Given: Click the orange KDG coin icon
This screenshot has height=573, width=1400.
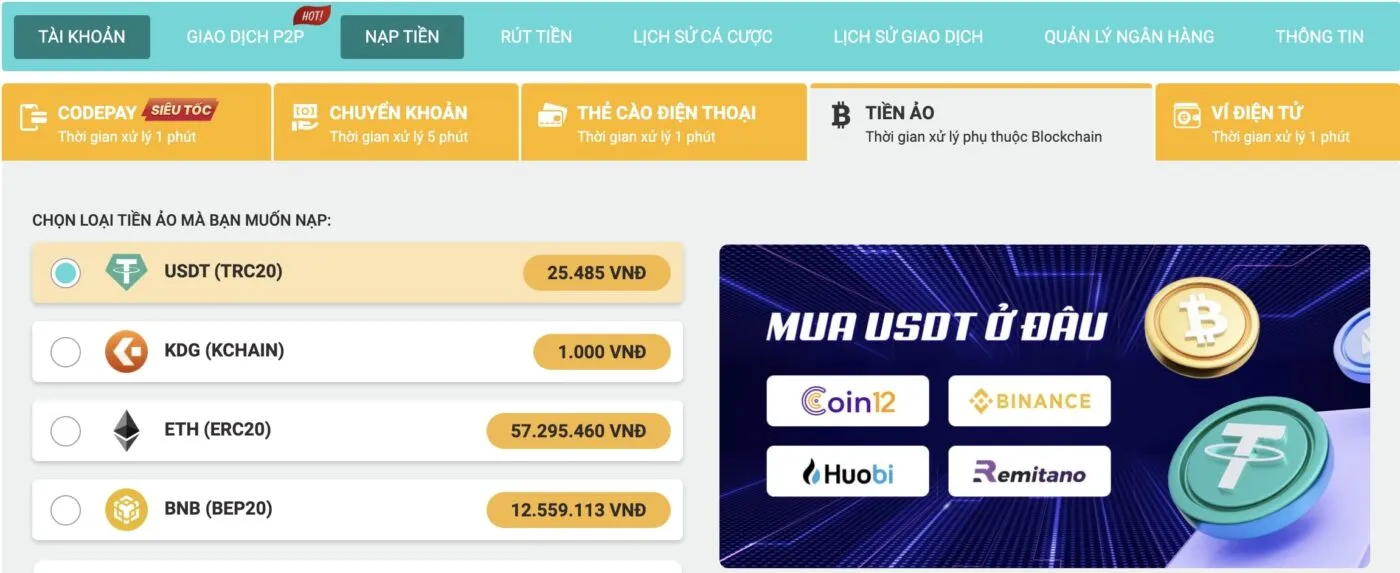Looking at the screenshot, I should (x=126, y=351).
